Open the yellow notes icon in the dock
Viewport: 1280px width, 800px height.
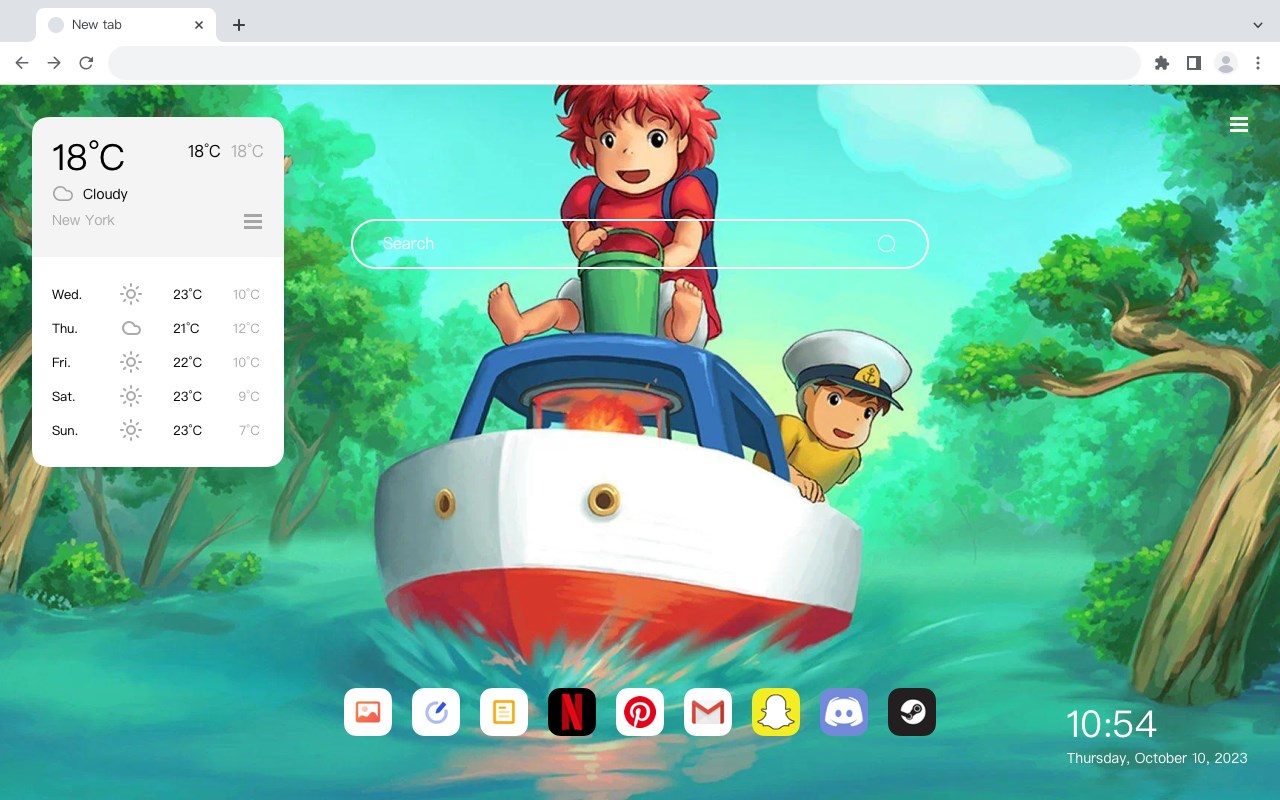(x=504, y=712)
